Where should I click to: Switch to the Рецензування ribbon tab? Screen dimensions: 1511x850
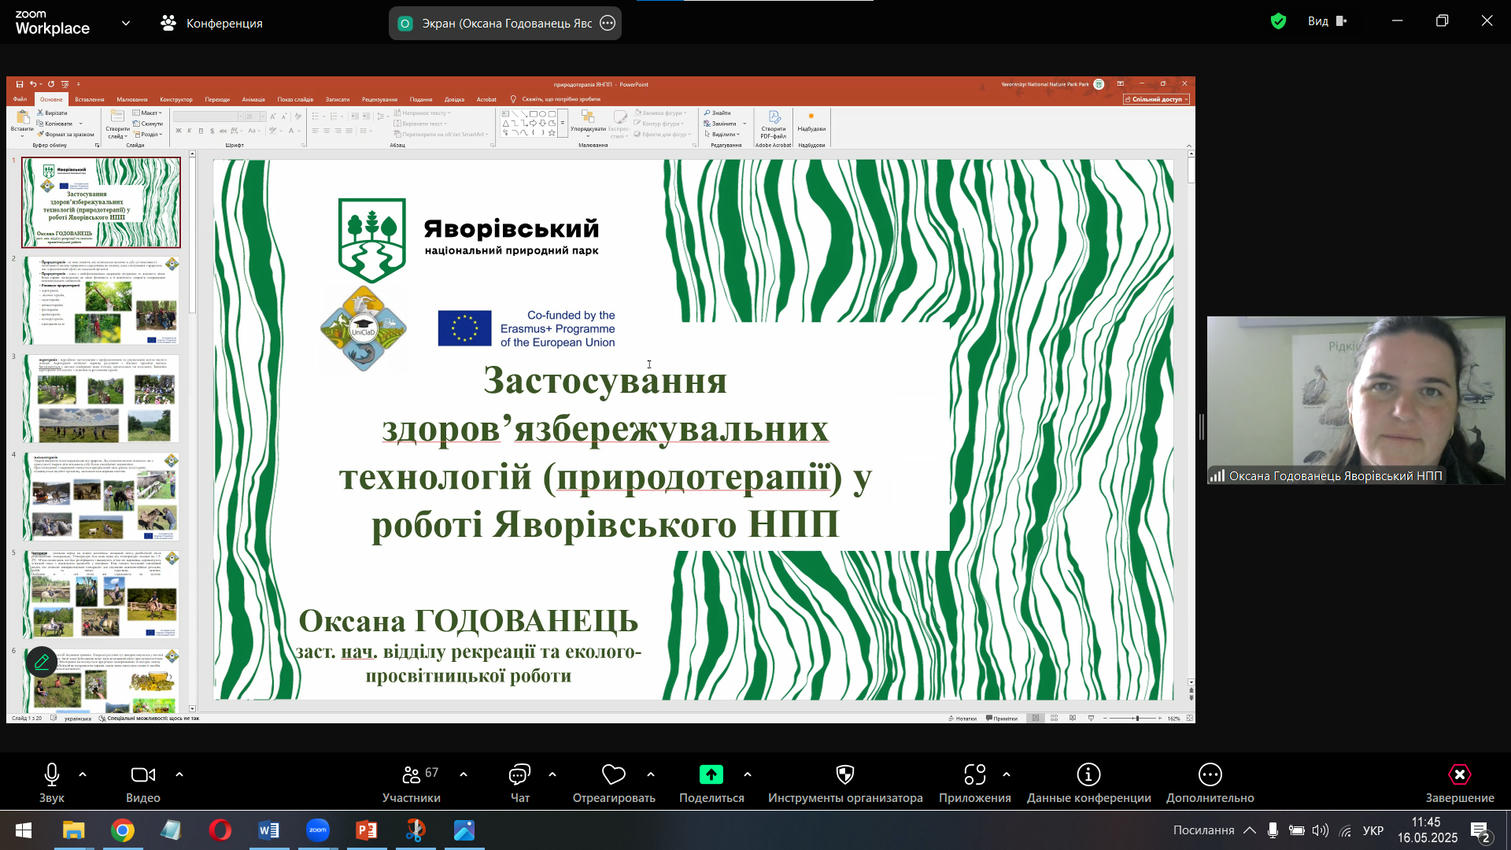[x=379, y=99]
